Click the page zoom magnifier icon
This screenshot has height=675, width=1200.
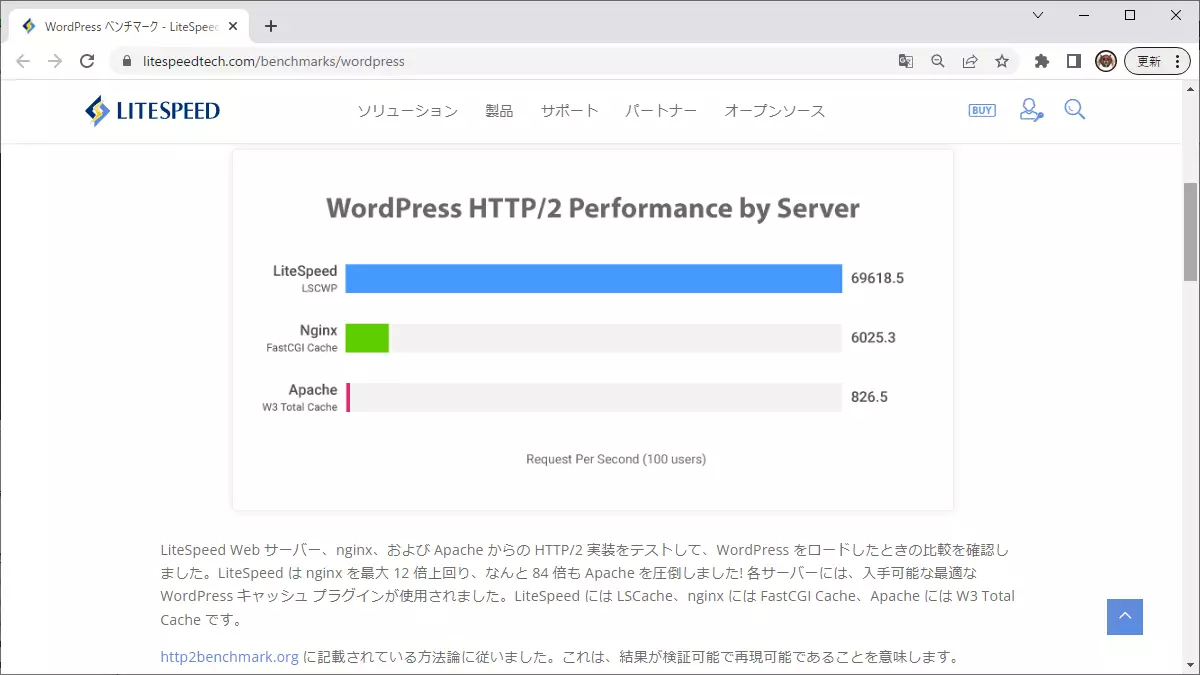point(938,61)
